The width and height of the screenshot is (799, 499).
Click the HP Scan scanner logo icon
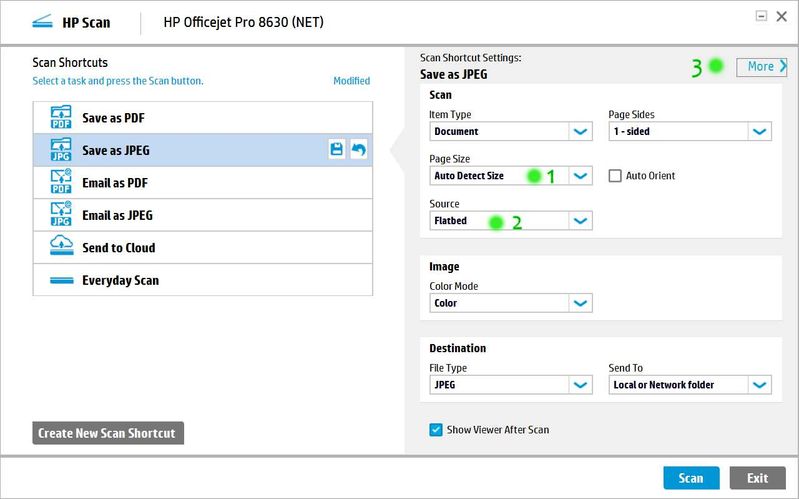point(42,22)
